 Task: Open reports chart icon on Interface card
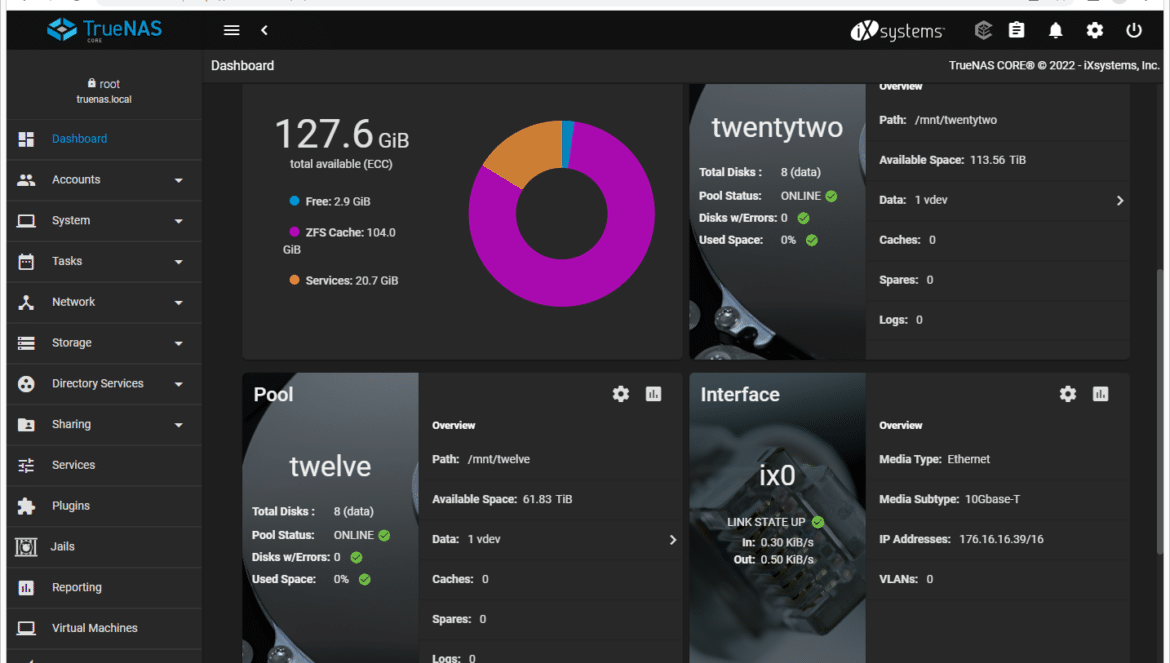click(x=1101, y=394)
